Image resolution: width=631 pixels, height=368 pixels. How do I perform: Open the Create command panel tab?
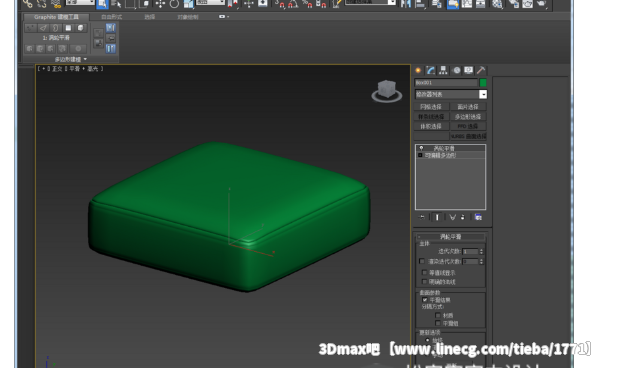(418, 70)
